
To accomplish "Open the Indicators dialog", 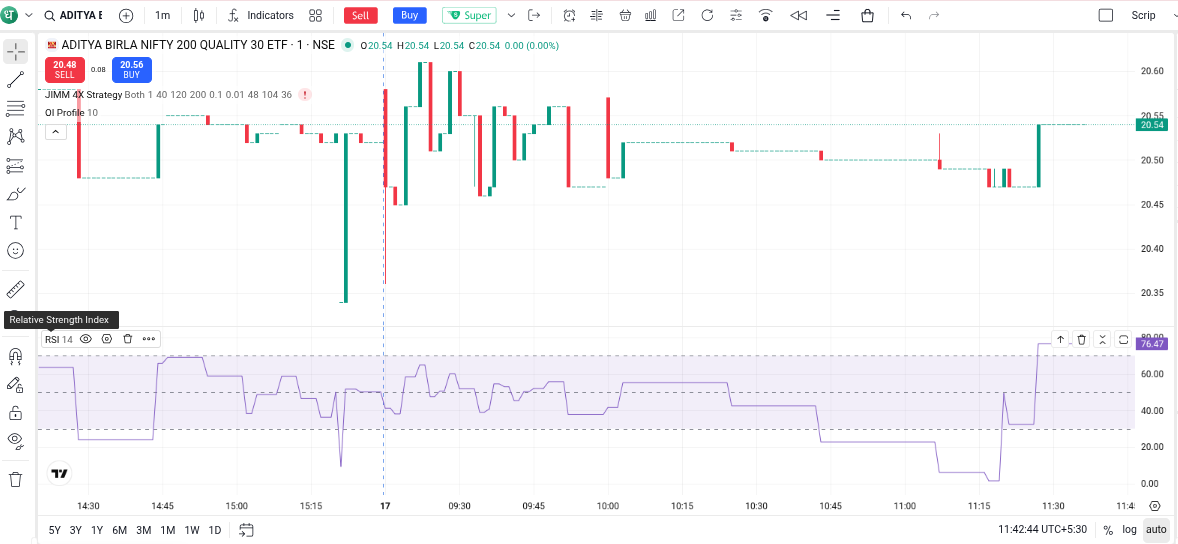I will tap(261, 15).
